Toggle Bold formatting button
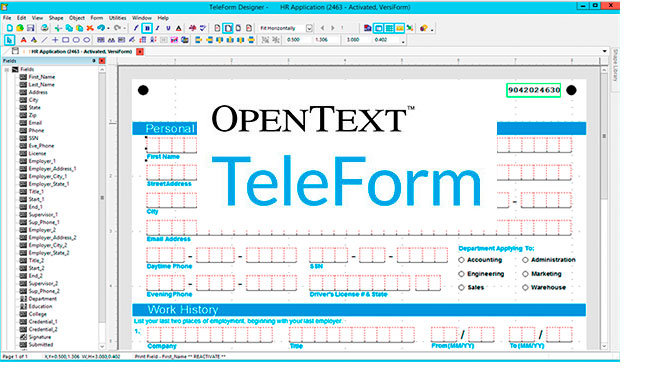650x380 pixels. (147, 28)
